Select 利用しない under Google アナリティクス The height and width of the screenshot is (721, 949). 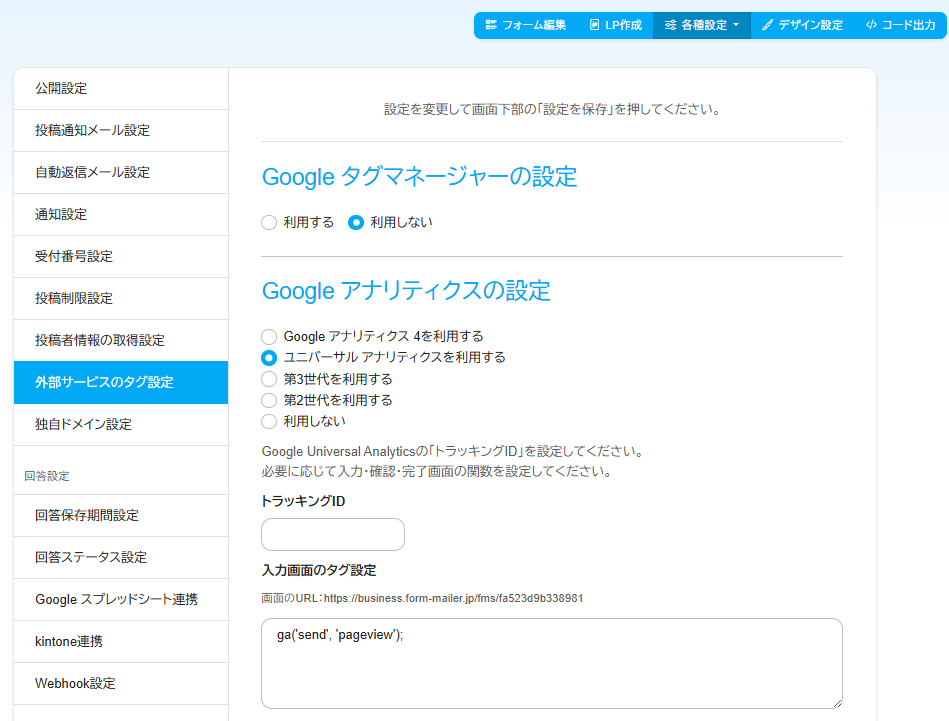[x=269, y=421]
